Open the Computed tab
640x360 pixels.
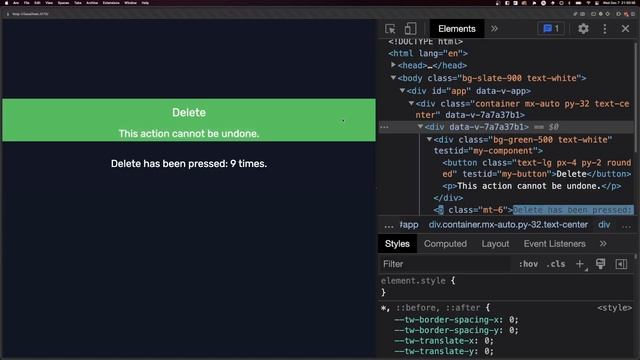(445, 244)
